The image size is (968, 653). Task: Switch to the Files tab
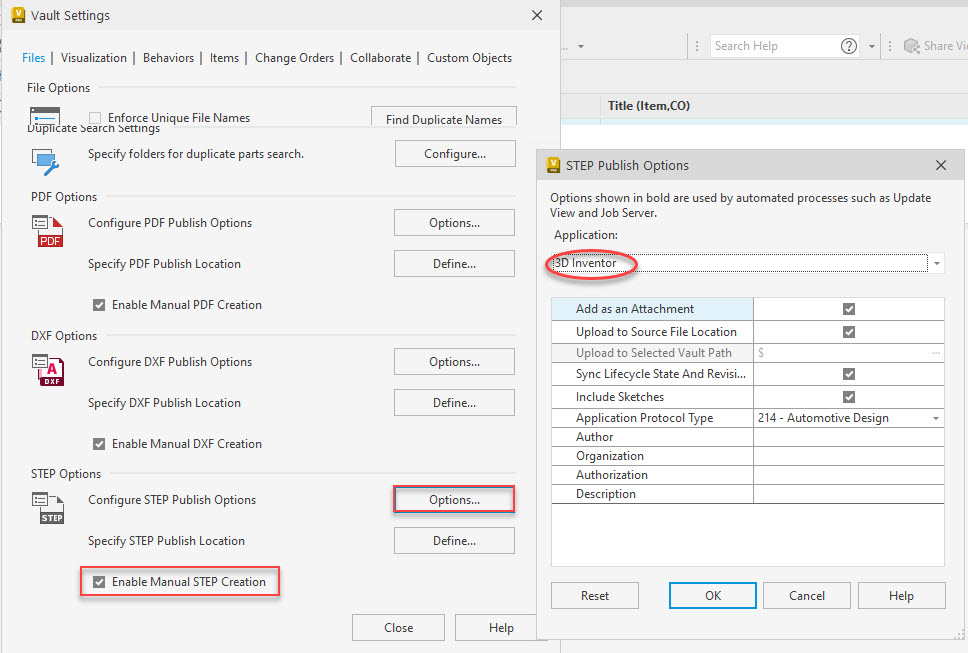pyautogui.click(x=33, y=57)
